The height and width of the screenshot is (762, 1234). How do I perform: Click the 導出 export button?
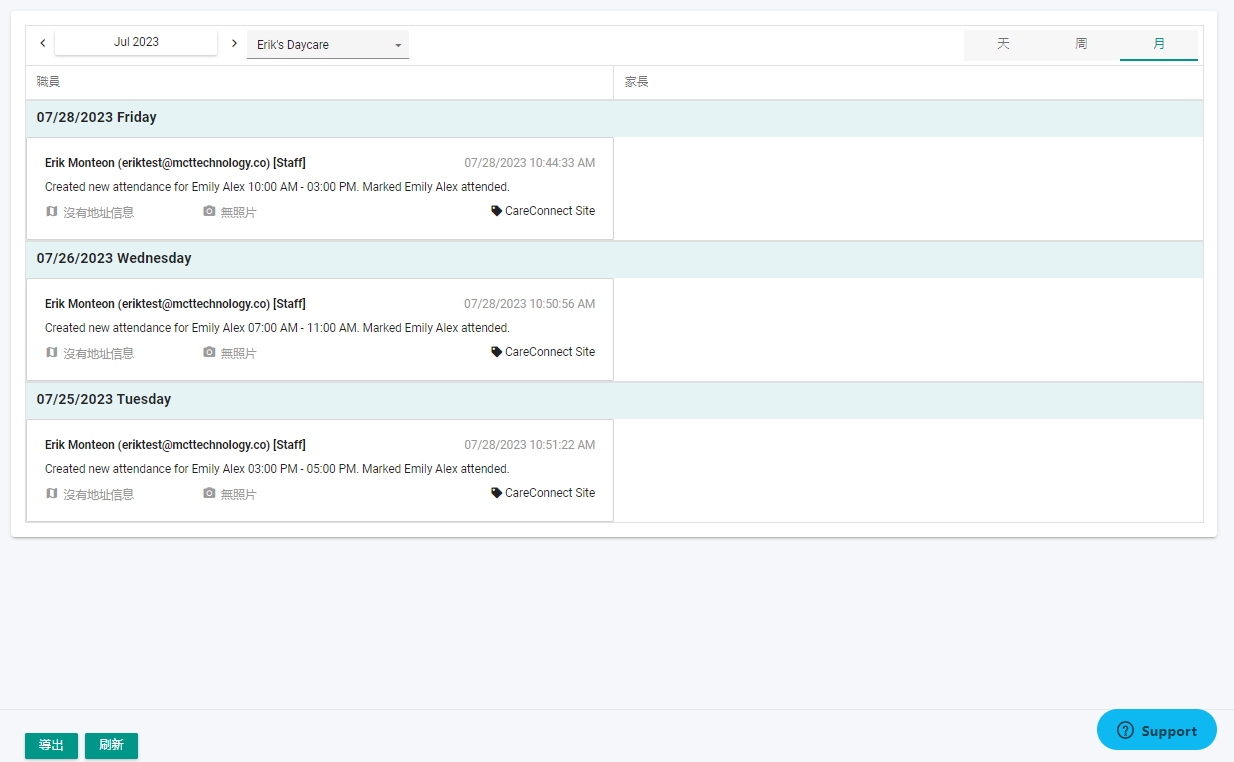point(51,746)
